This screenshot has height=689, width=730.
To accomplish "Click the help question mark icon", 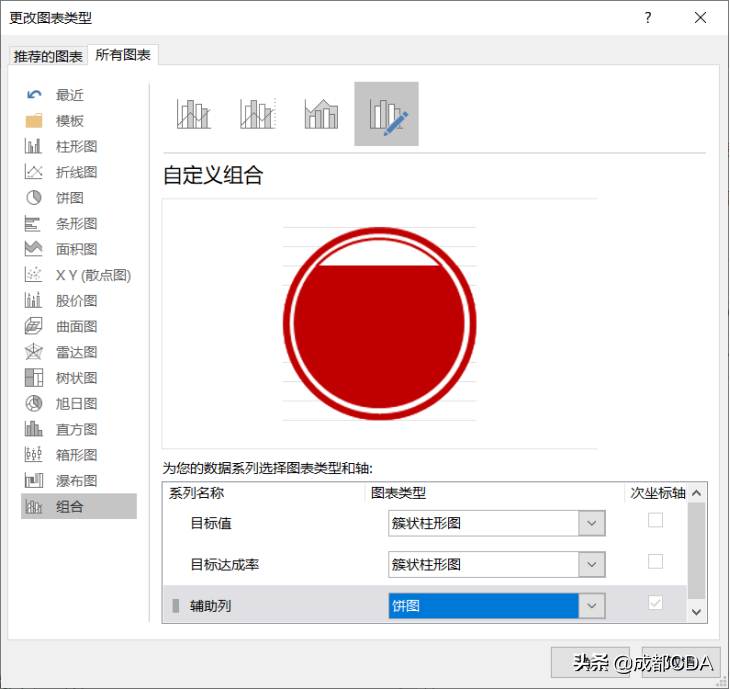I will coord(648,18).
